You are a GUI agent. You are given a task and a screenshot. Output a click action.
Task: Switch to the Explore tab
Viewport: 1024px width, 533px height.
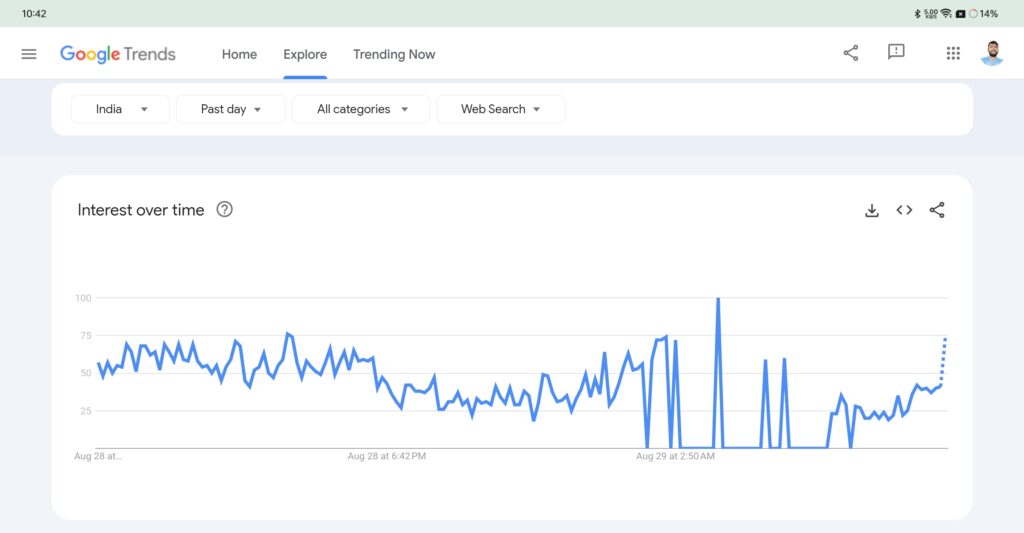(x=305, y=54)
